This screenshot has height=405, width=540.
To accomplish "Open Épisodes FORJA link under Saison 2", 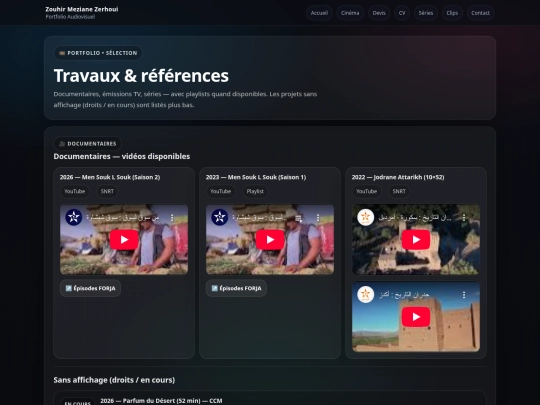I will click(90, 288).
